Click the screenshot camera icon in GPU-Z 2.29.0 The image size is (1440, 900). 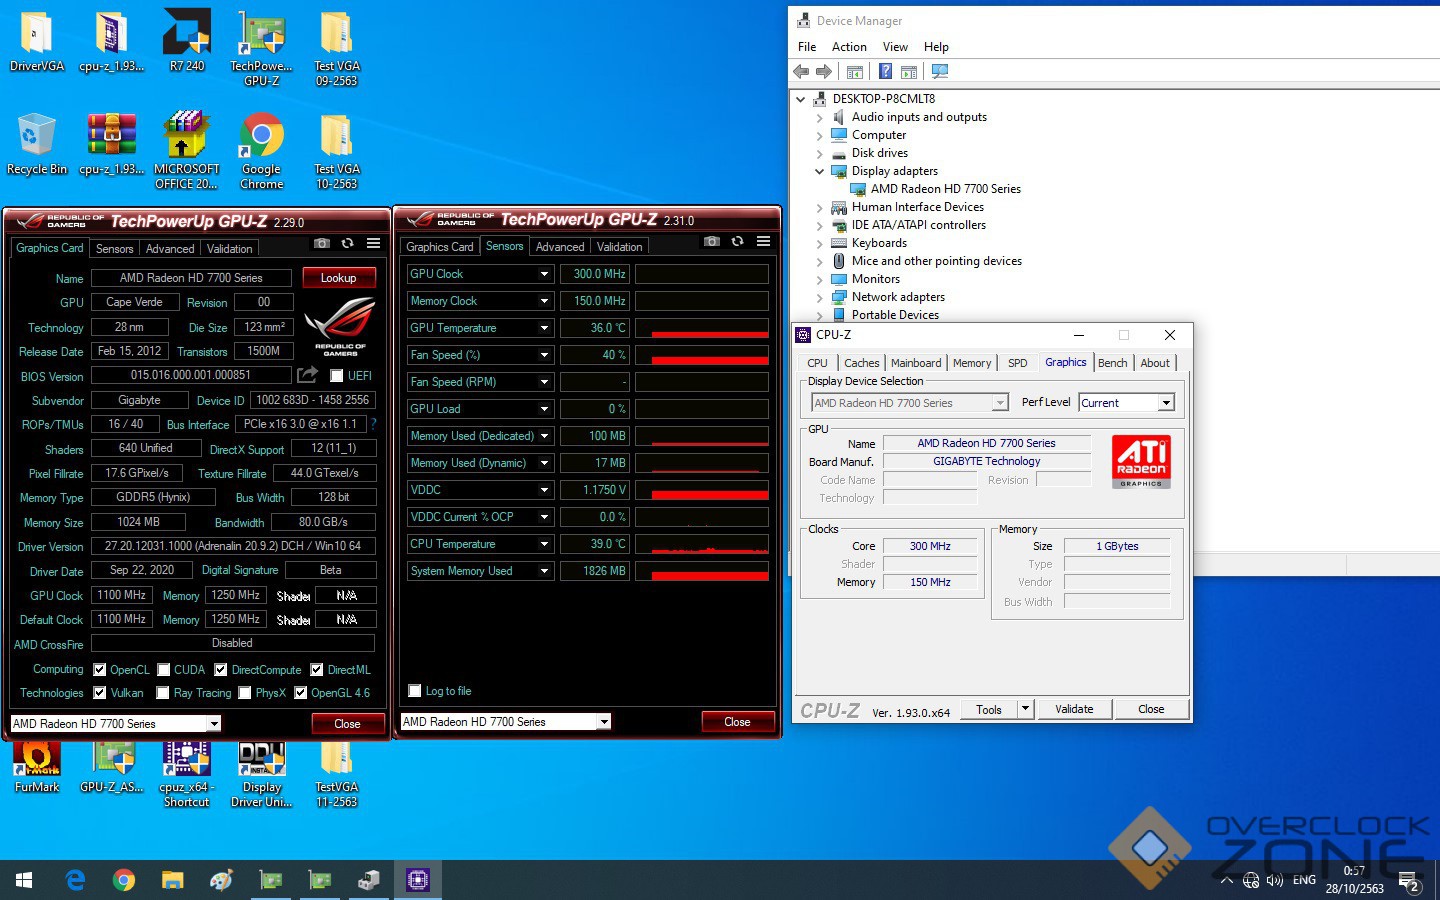321,243
